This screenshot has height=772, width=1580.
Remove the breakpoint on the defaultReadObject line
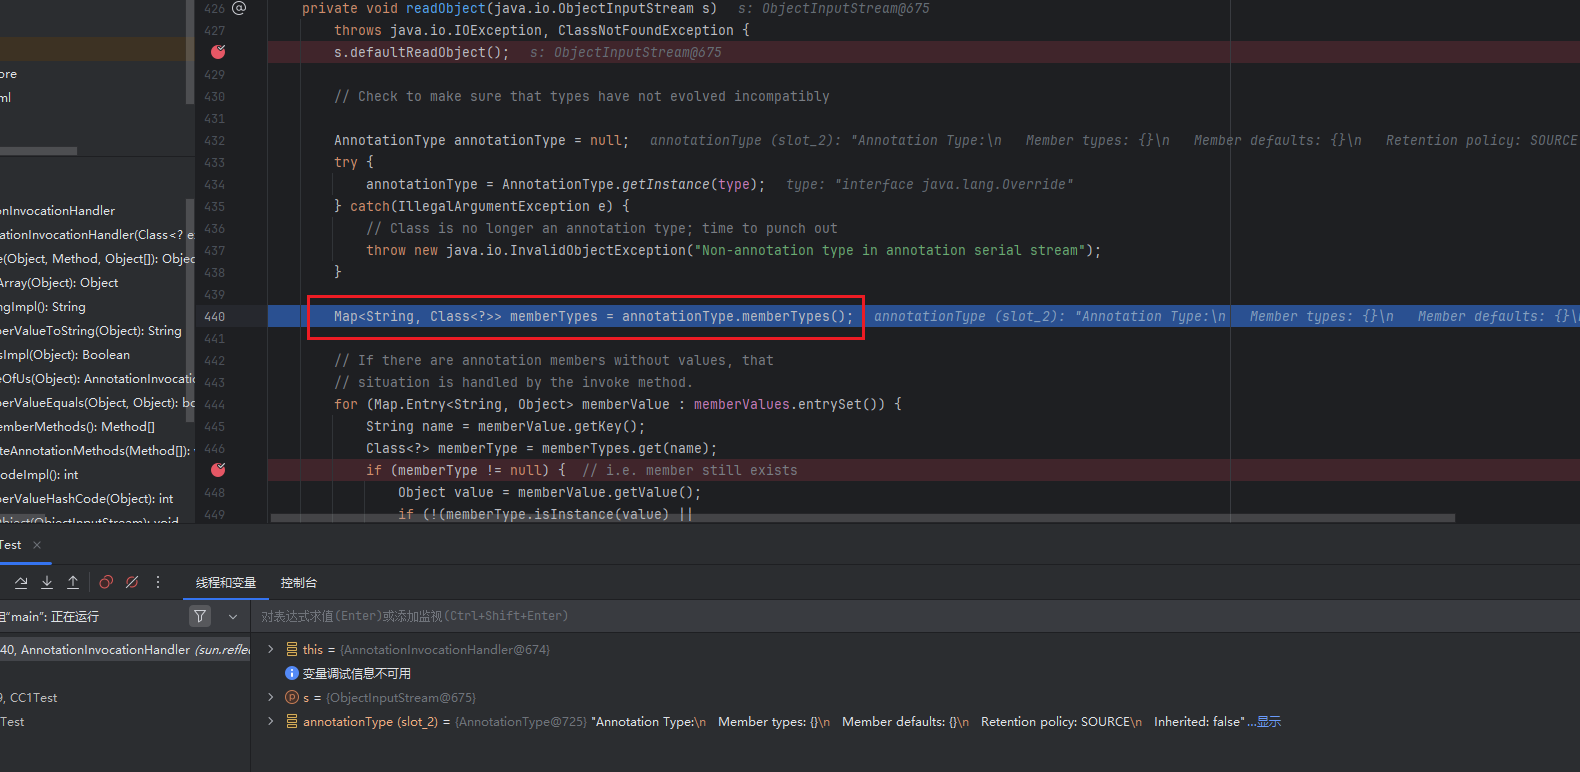(x=218, y=52)
